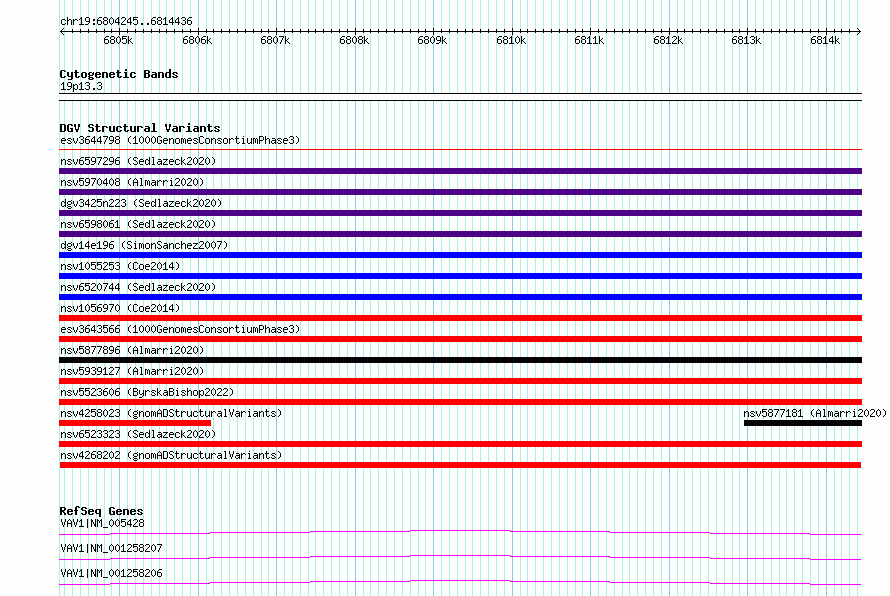
Task: Open the nsv1056970 (Coe2014) label
Action: [x=120, y=308]
